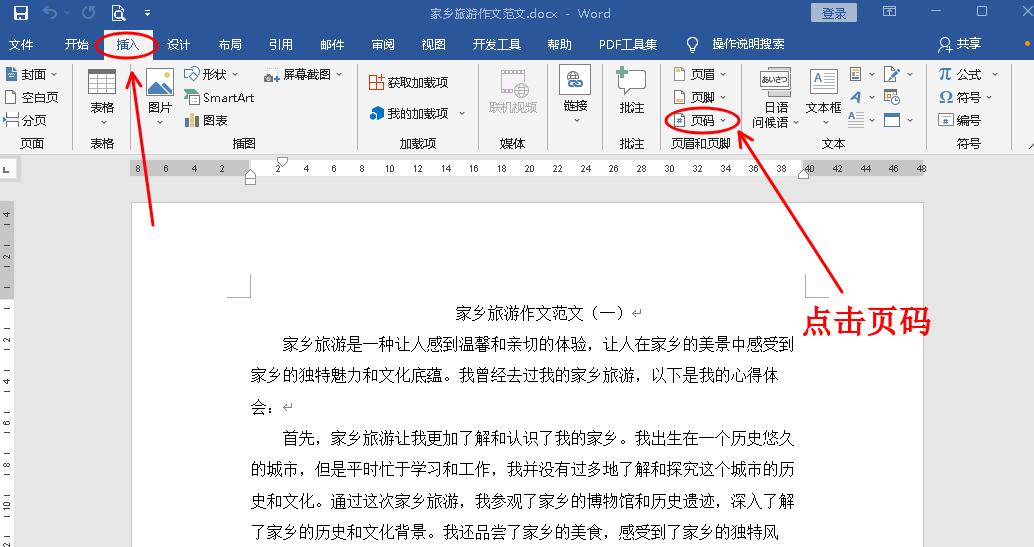The height and width of the screenshot is (547, 1034).
Task: Click the 登录 sign-in button
Action: 833,13
